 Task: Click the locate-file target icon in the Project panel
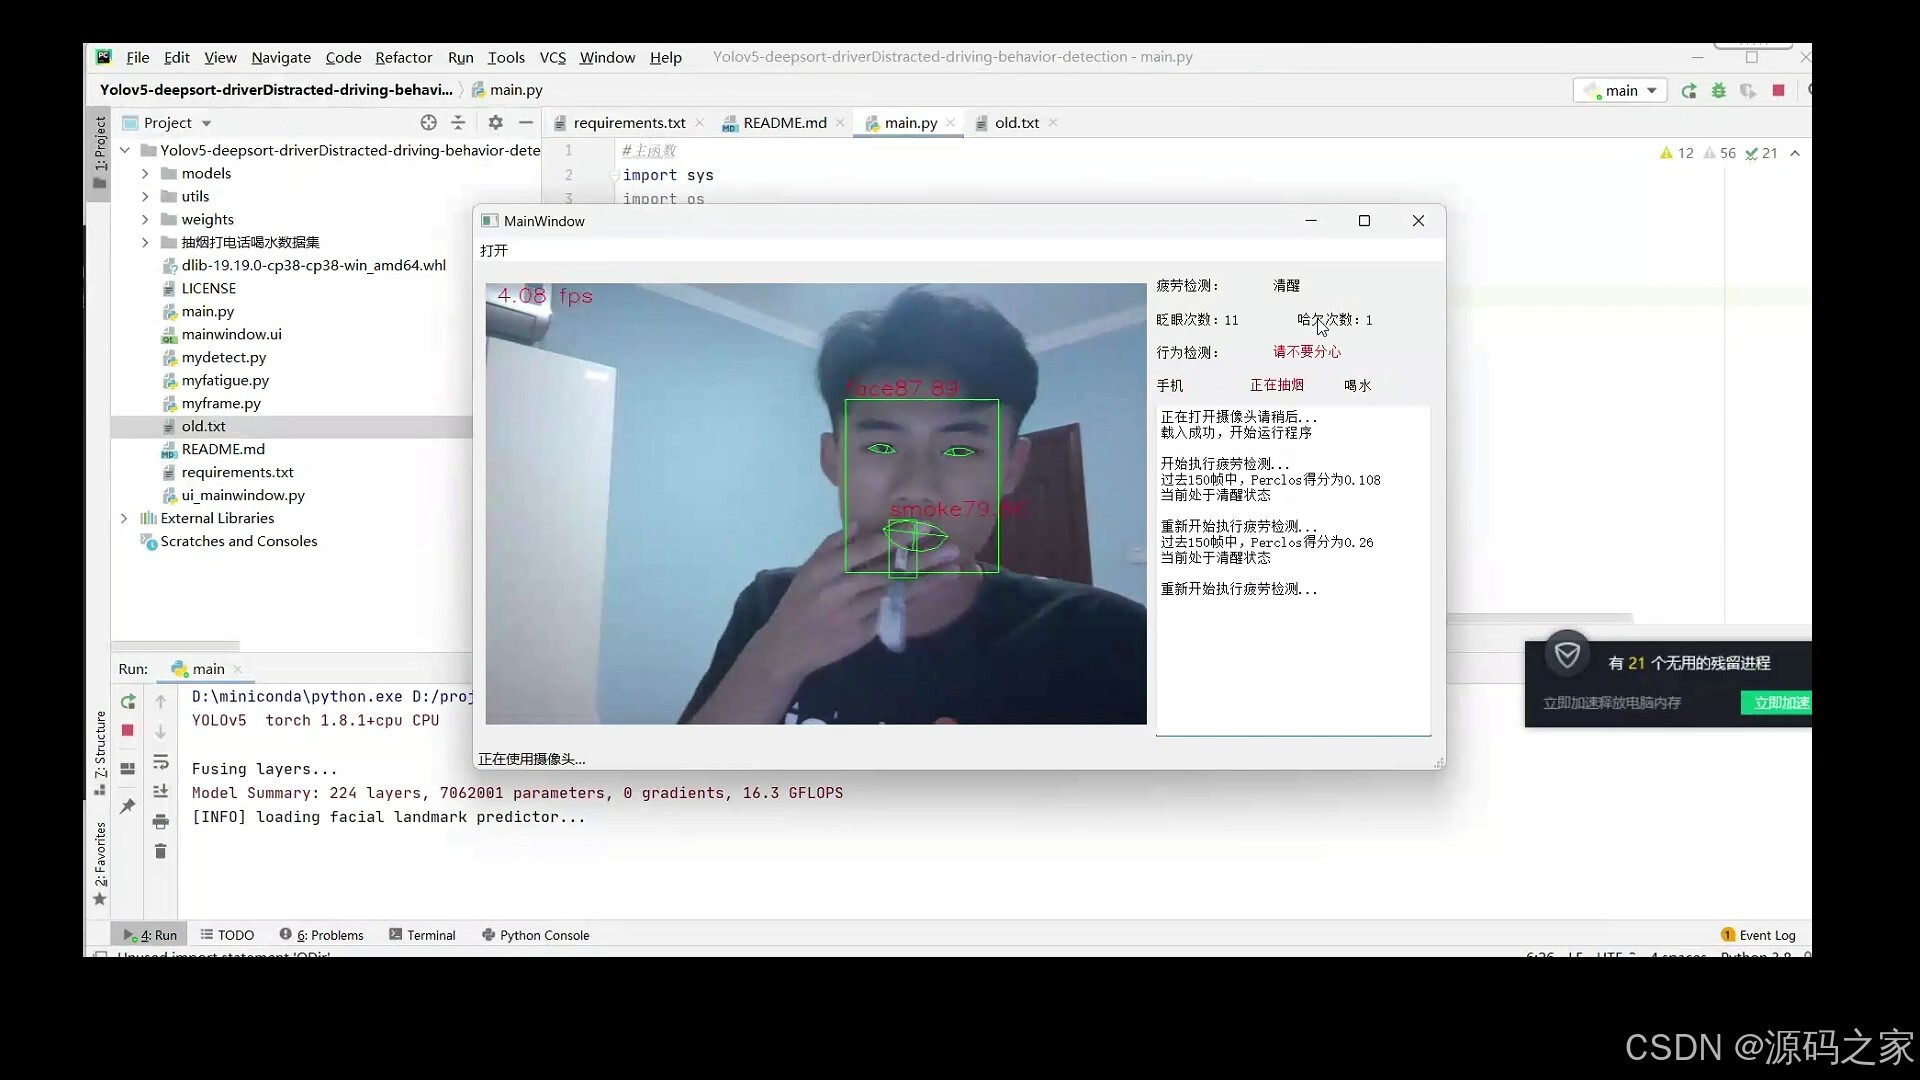click(x=428, y=122)
